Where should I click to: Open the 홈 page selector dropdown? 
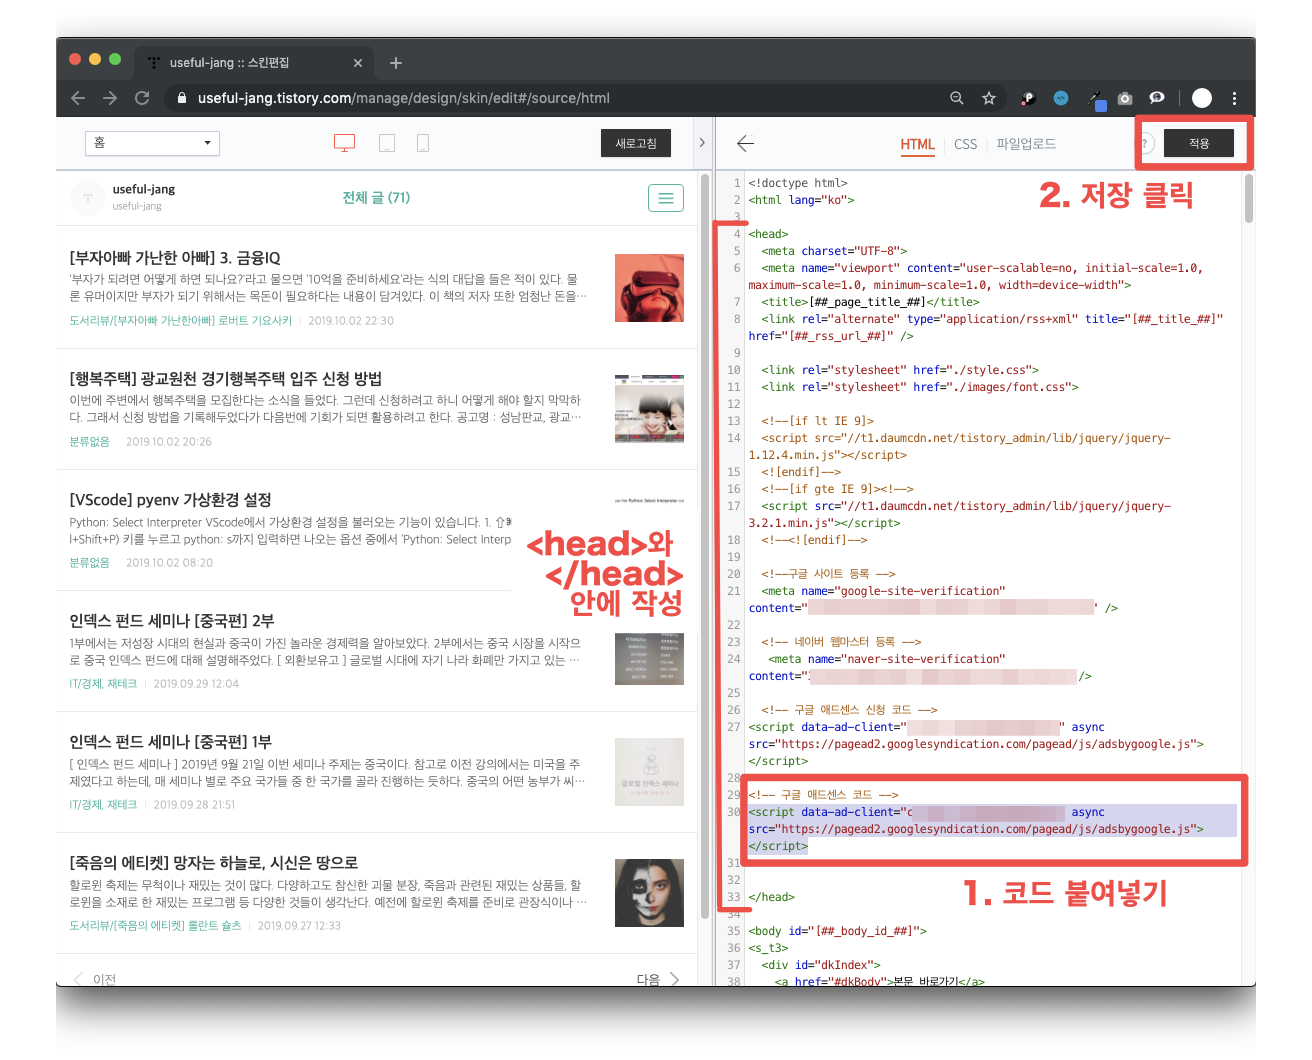[x=152, y=143]
